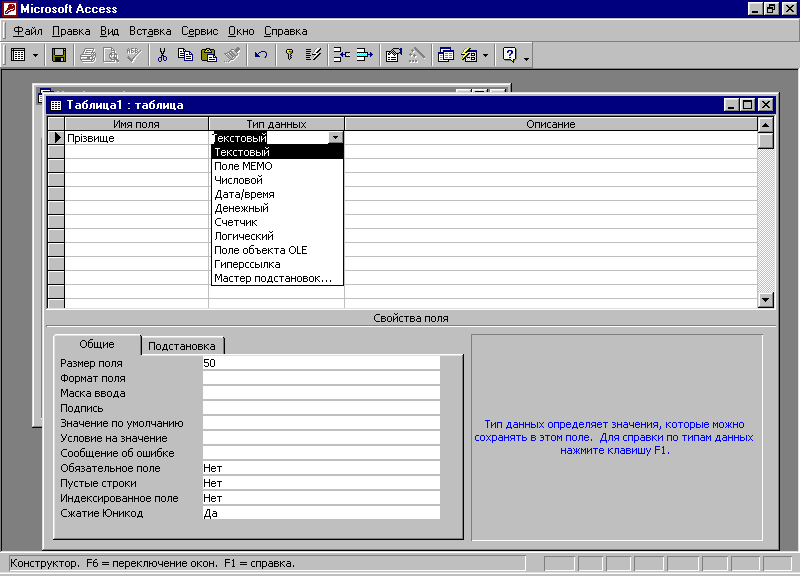800x576 pixels.
Task: Click the Прізвище field name cell
Action: pos(137,138)
